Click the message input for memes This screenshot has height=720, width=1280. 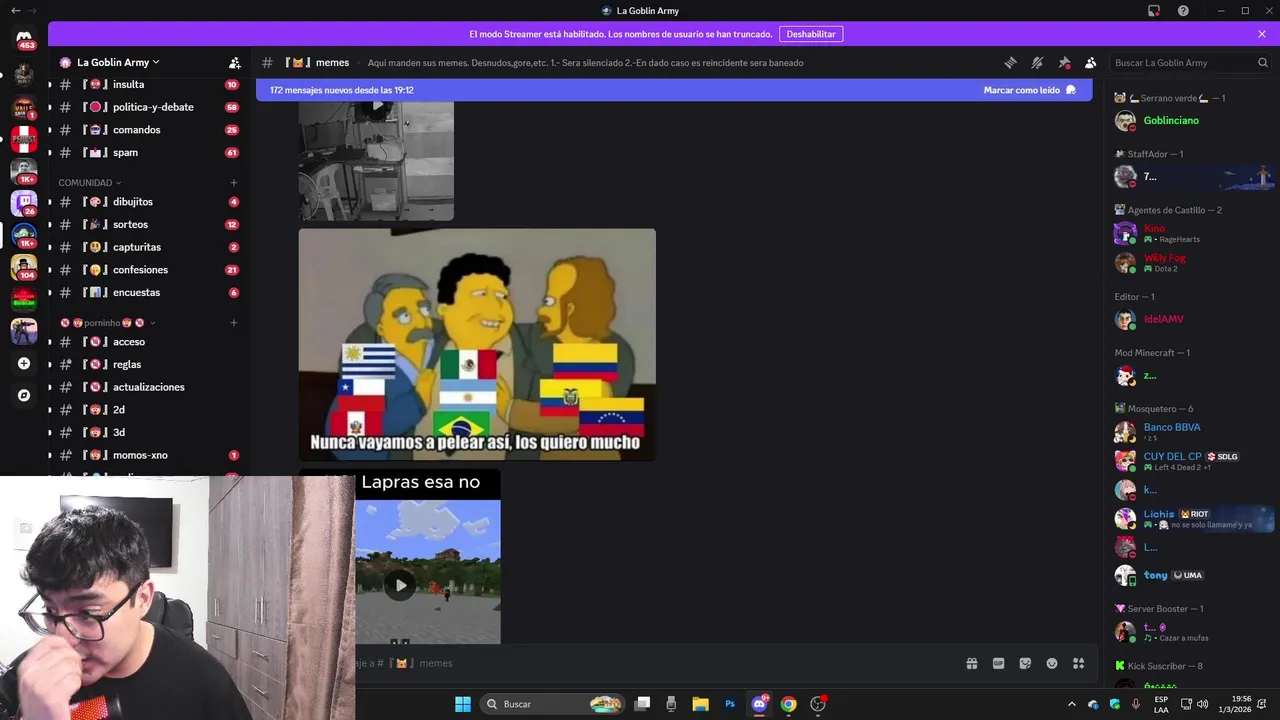650,663
